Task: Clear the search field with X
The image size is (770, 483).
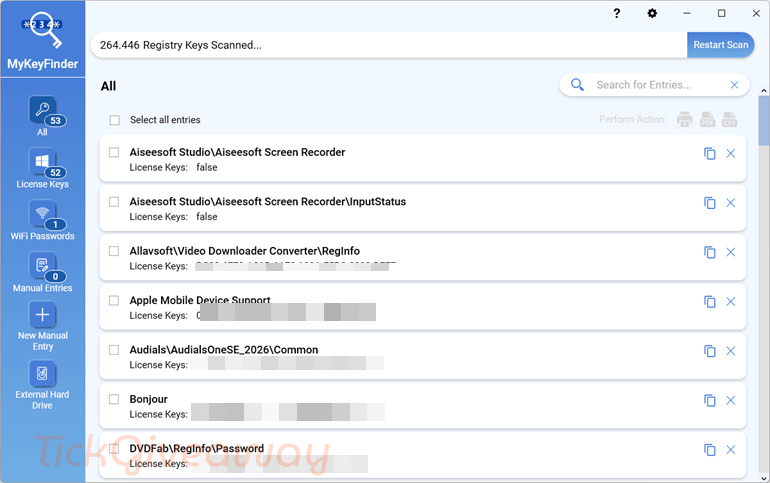Action: point(735,85)
